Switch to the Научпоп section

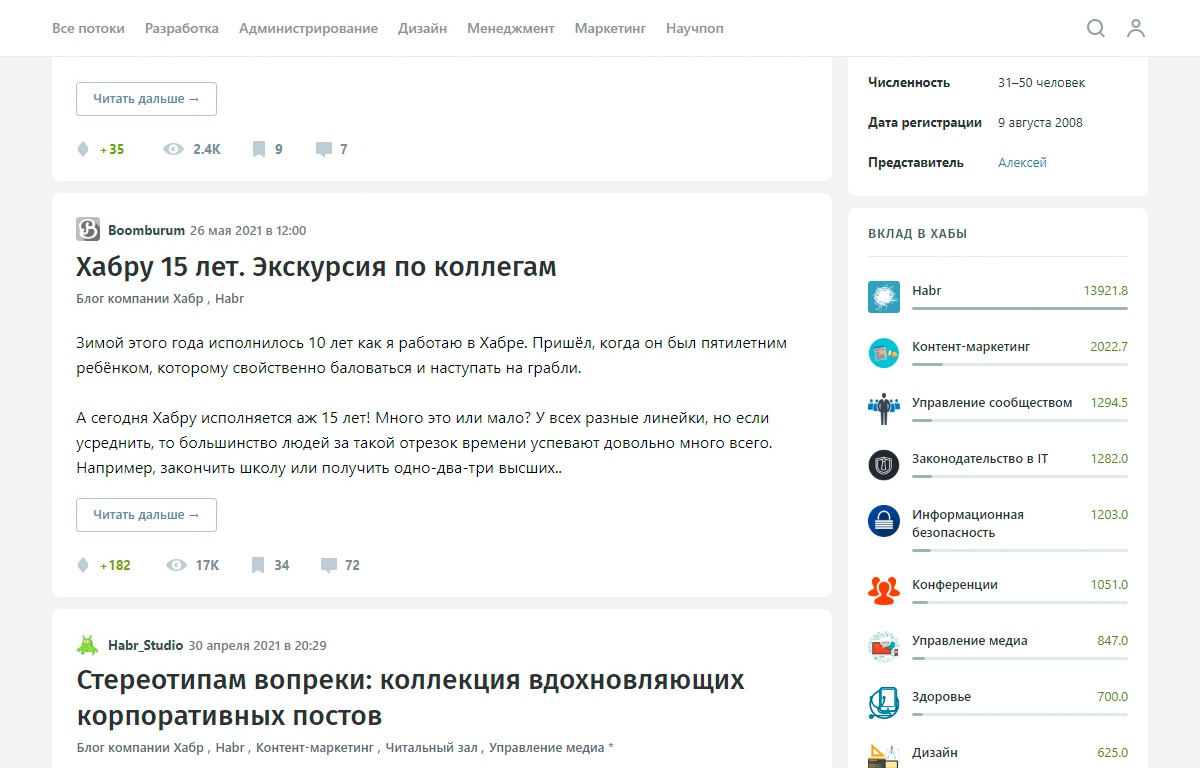[x=694, y=28]
